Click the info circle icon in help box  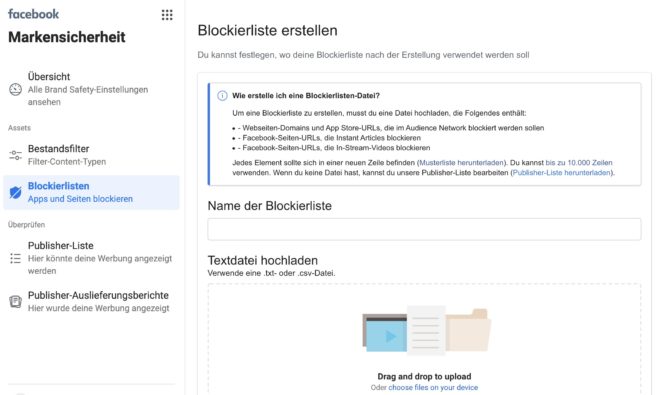pos(222,96)
